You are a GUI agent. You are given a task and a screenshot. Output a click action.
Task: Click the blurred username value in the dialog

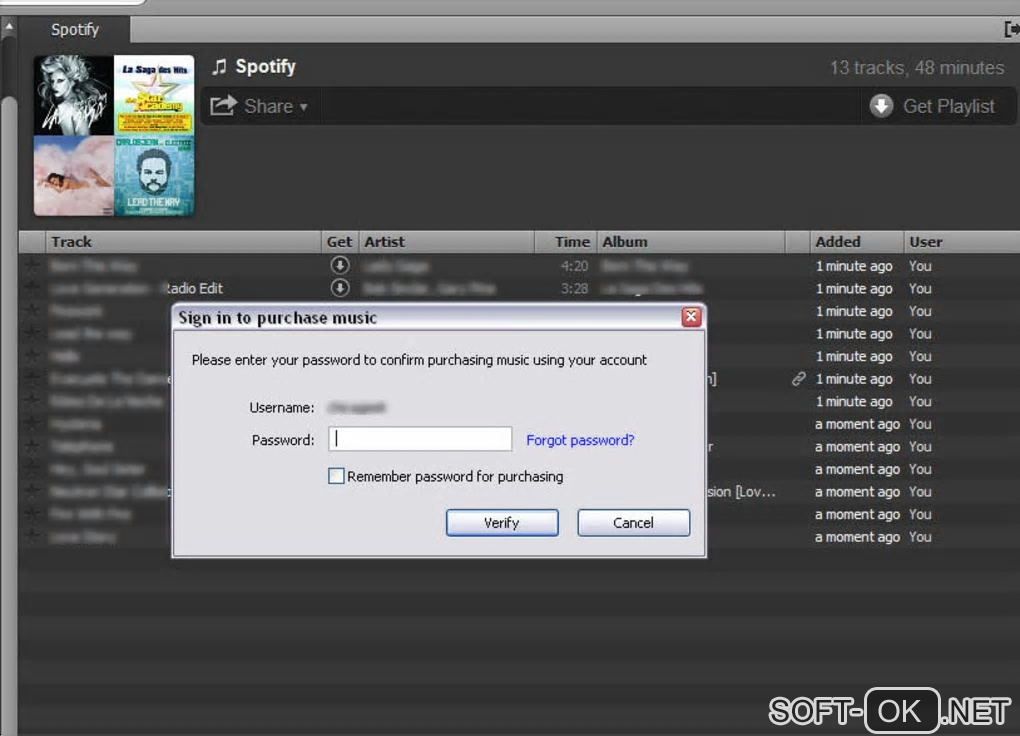[x=356, y=407]
